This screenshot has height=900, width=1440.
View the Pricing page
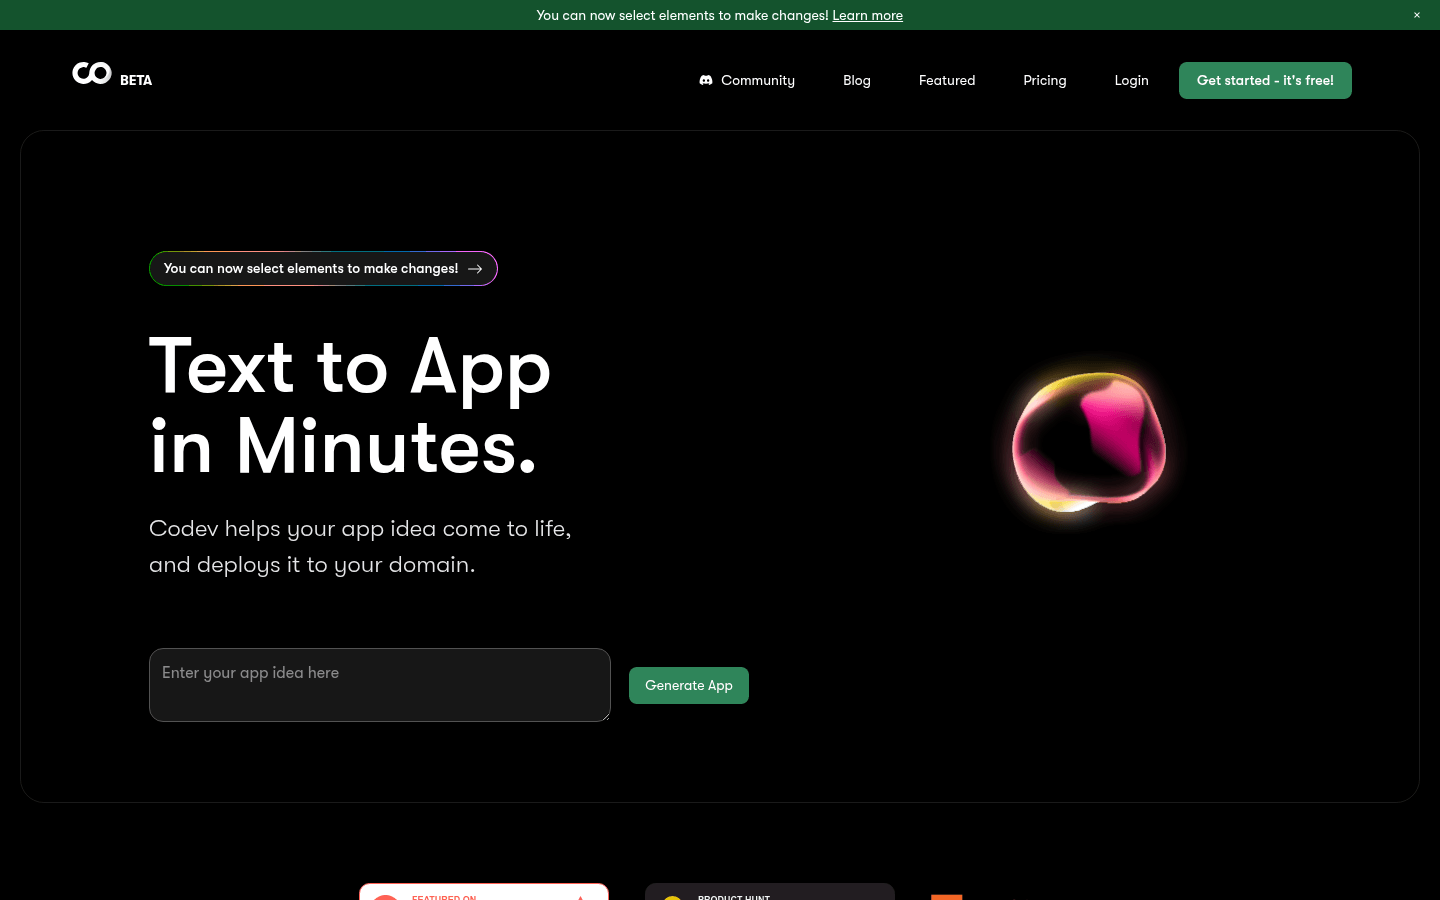point(1045,80)
